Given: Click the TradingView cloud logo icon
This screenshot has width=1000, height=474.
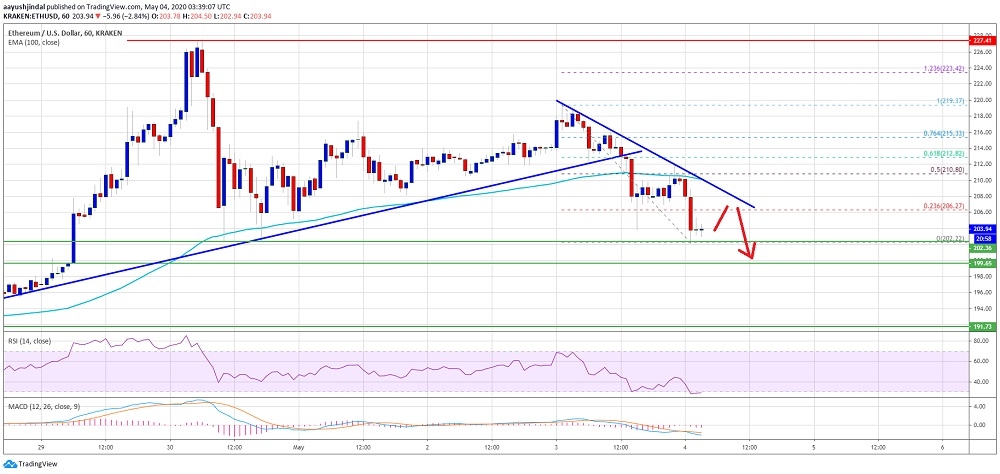Looking at the screenshot, I should [10, 465].
